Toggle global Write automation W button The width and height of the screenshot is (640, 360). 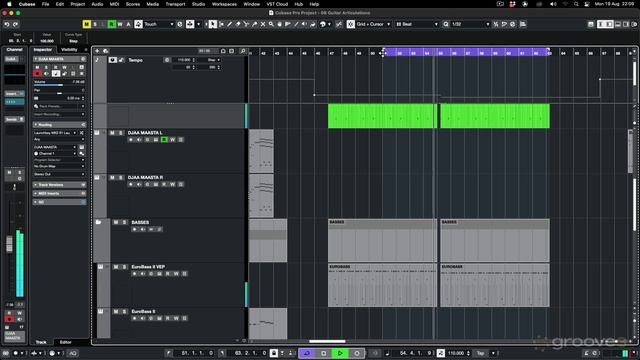click(x=120, y=24)
